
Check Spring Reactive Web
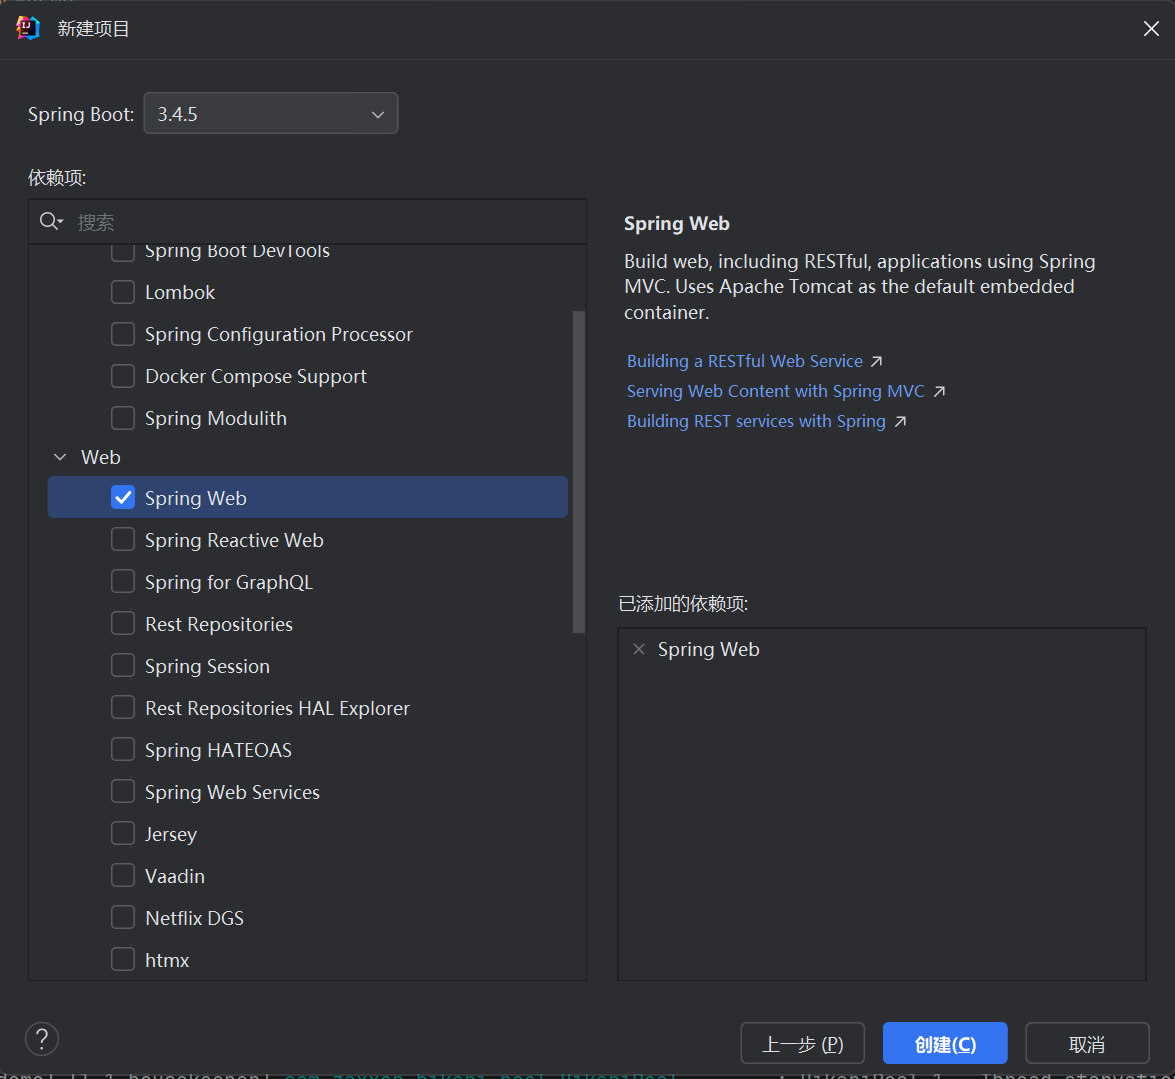pos(123,540)
